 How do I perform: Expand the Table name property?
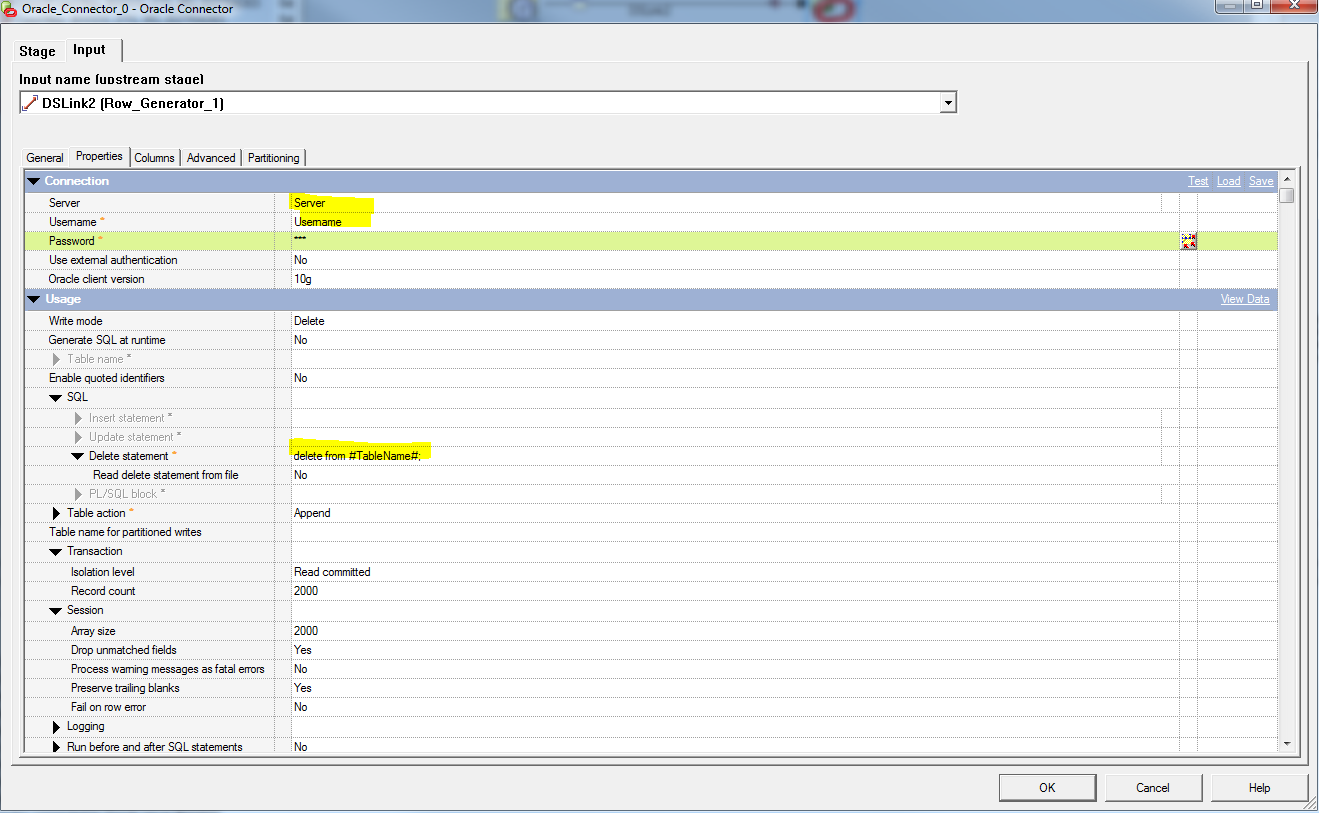coord(56,359)
